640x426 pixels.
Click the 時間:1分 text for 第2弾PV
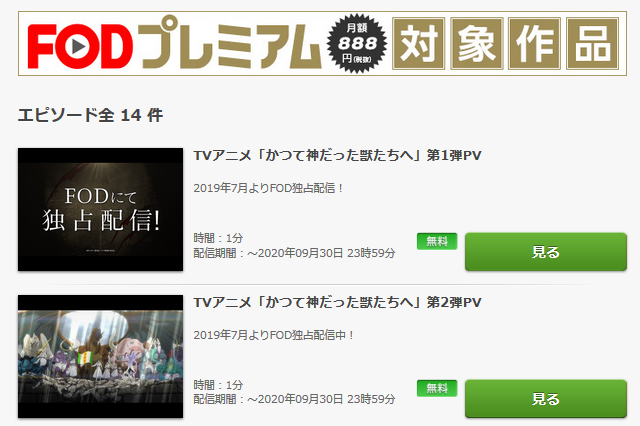218,384
